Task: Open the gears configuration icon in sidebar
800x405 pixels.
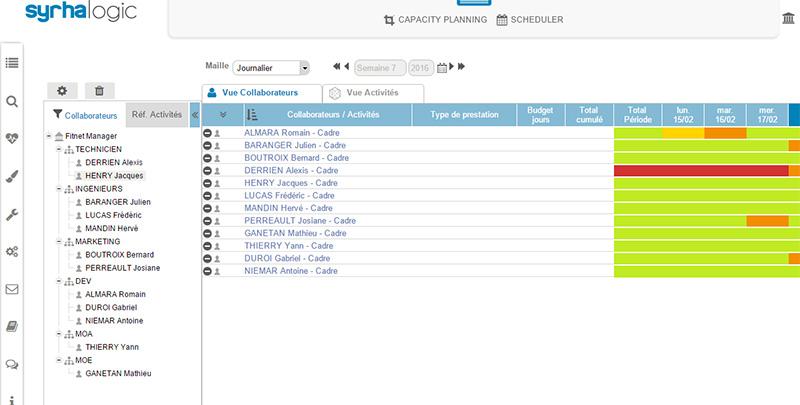Action: tap(12, 251)
